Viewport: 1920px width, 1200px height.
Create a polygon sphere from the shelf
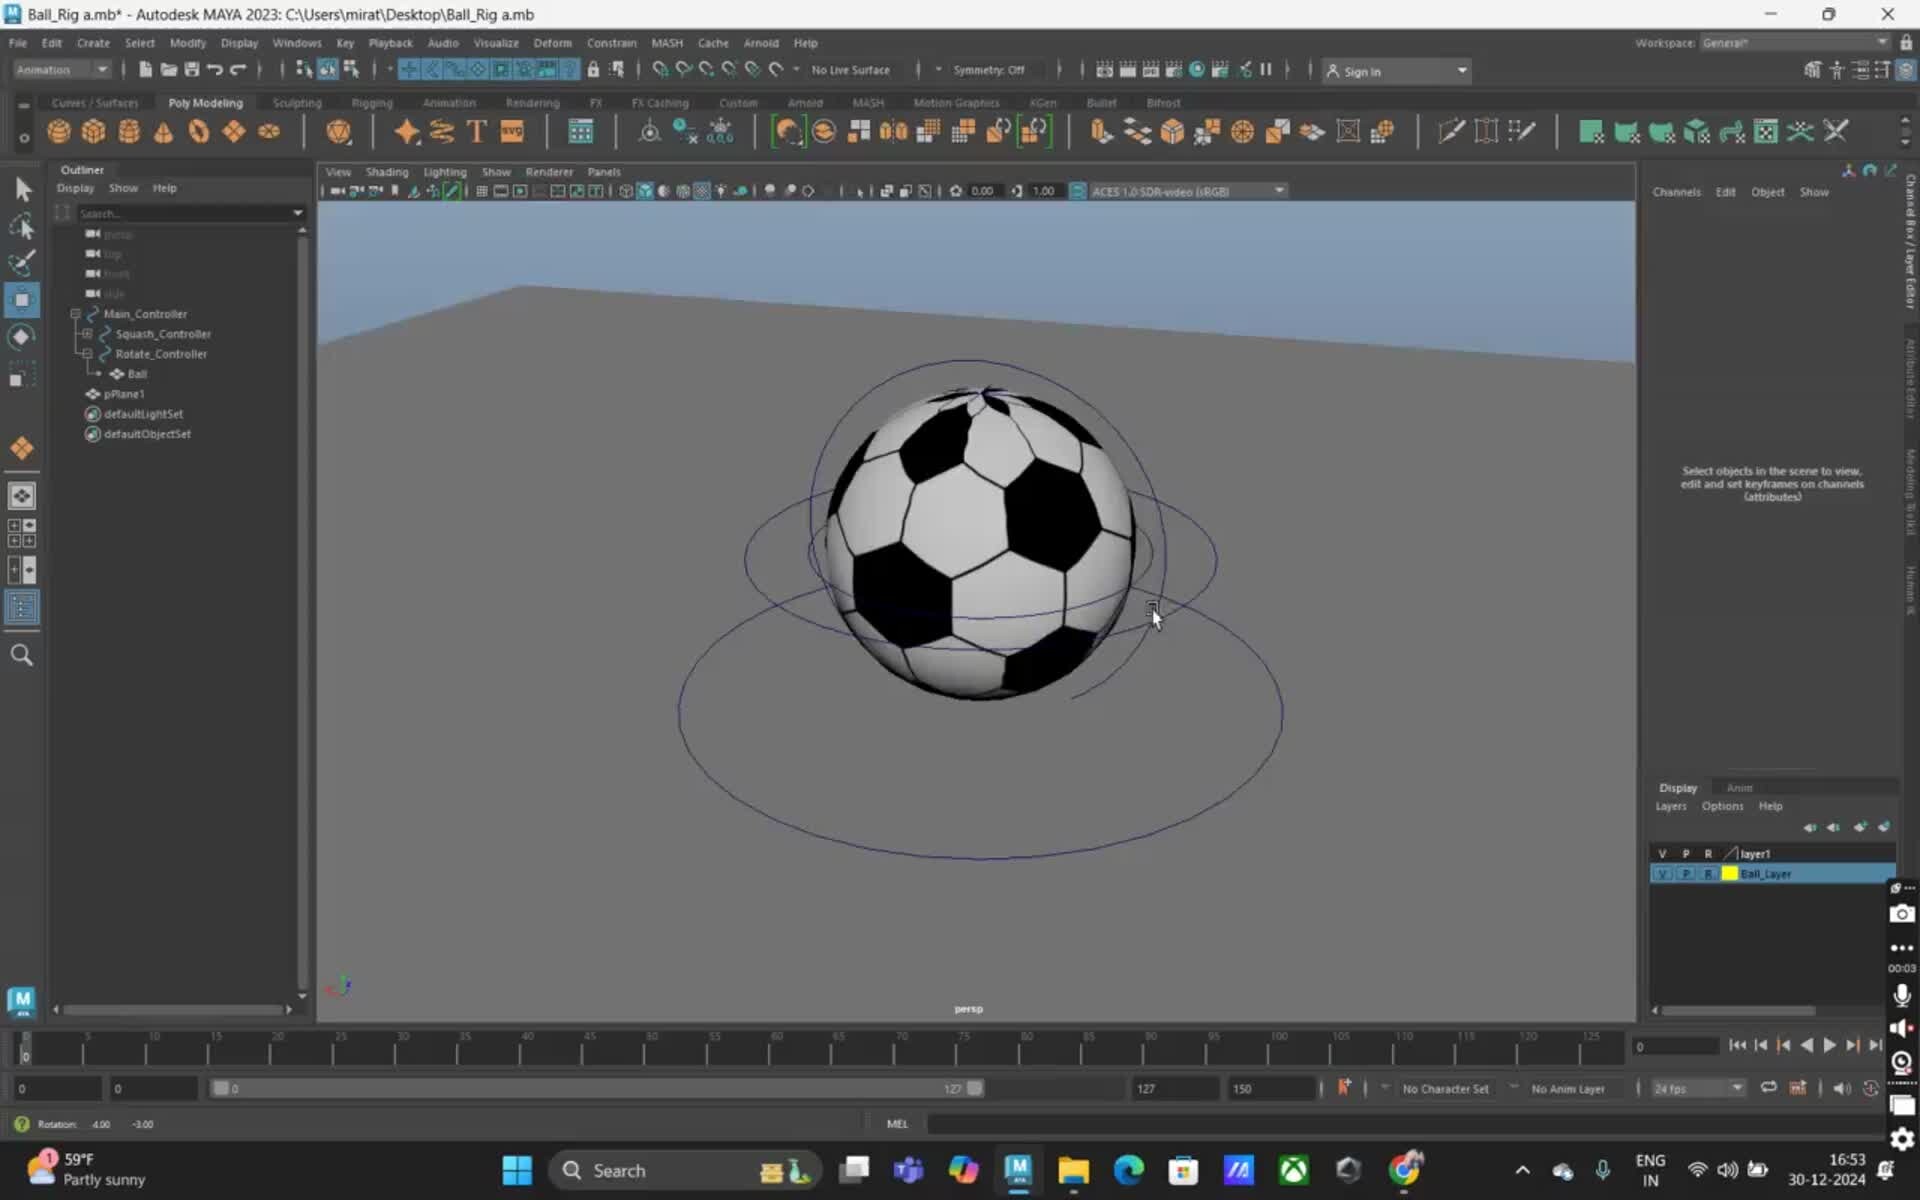[58, 131]
